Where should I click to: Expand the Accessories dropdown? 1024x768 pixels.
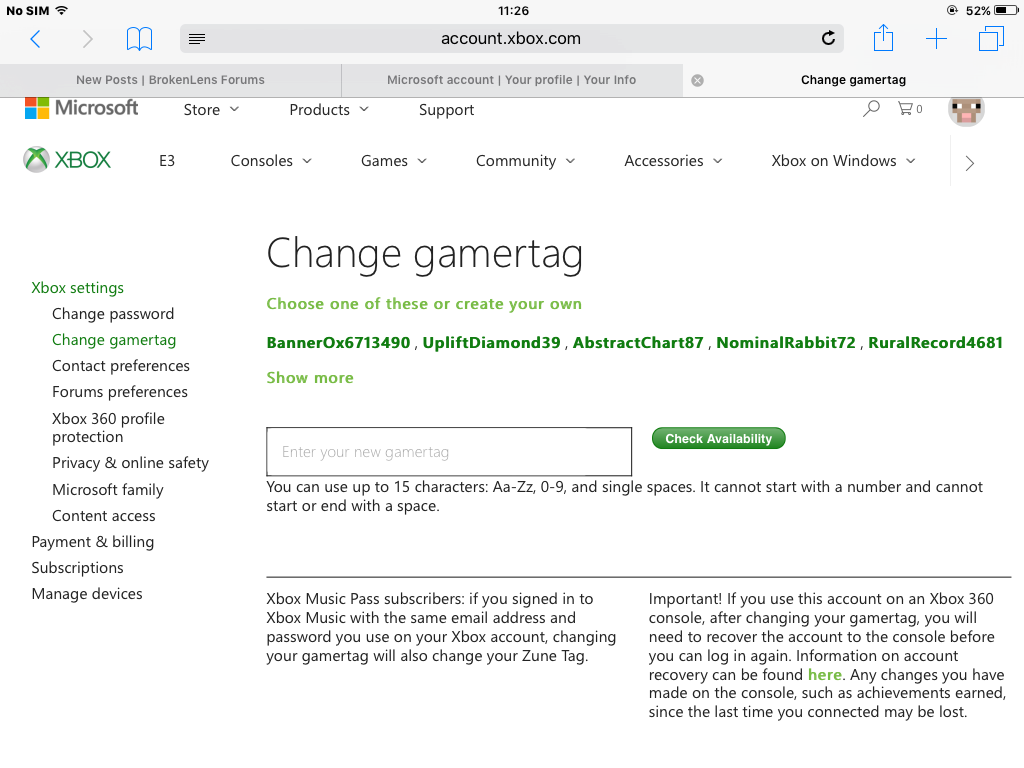(673, 161)
